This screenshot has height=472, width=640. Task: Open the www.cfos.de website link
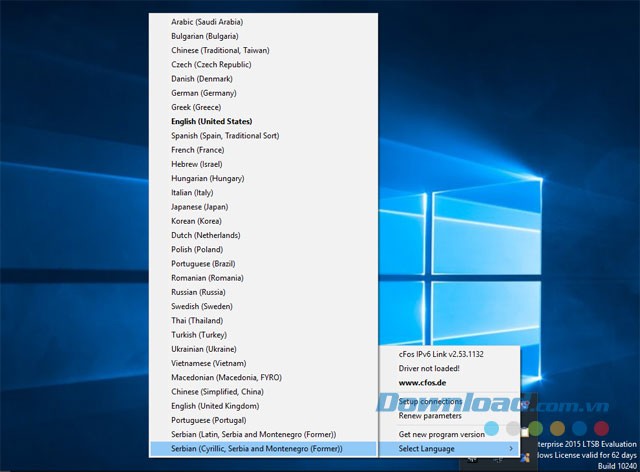[424, 382]
